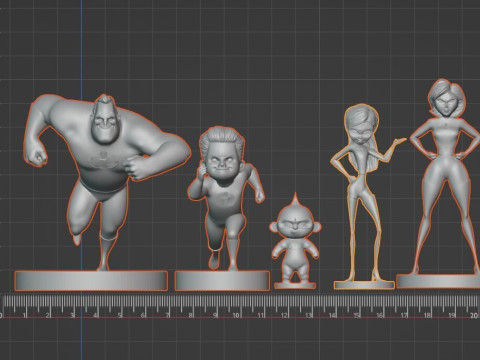480x360 pixels.
Task: Click the ruler mark labeled "20"
Action: pyautogui.click(x=474, y=315)
